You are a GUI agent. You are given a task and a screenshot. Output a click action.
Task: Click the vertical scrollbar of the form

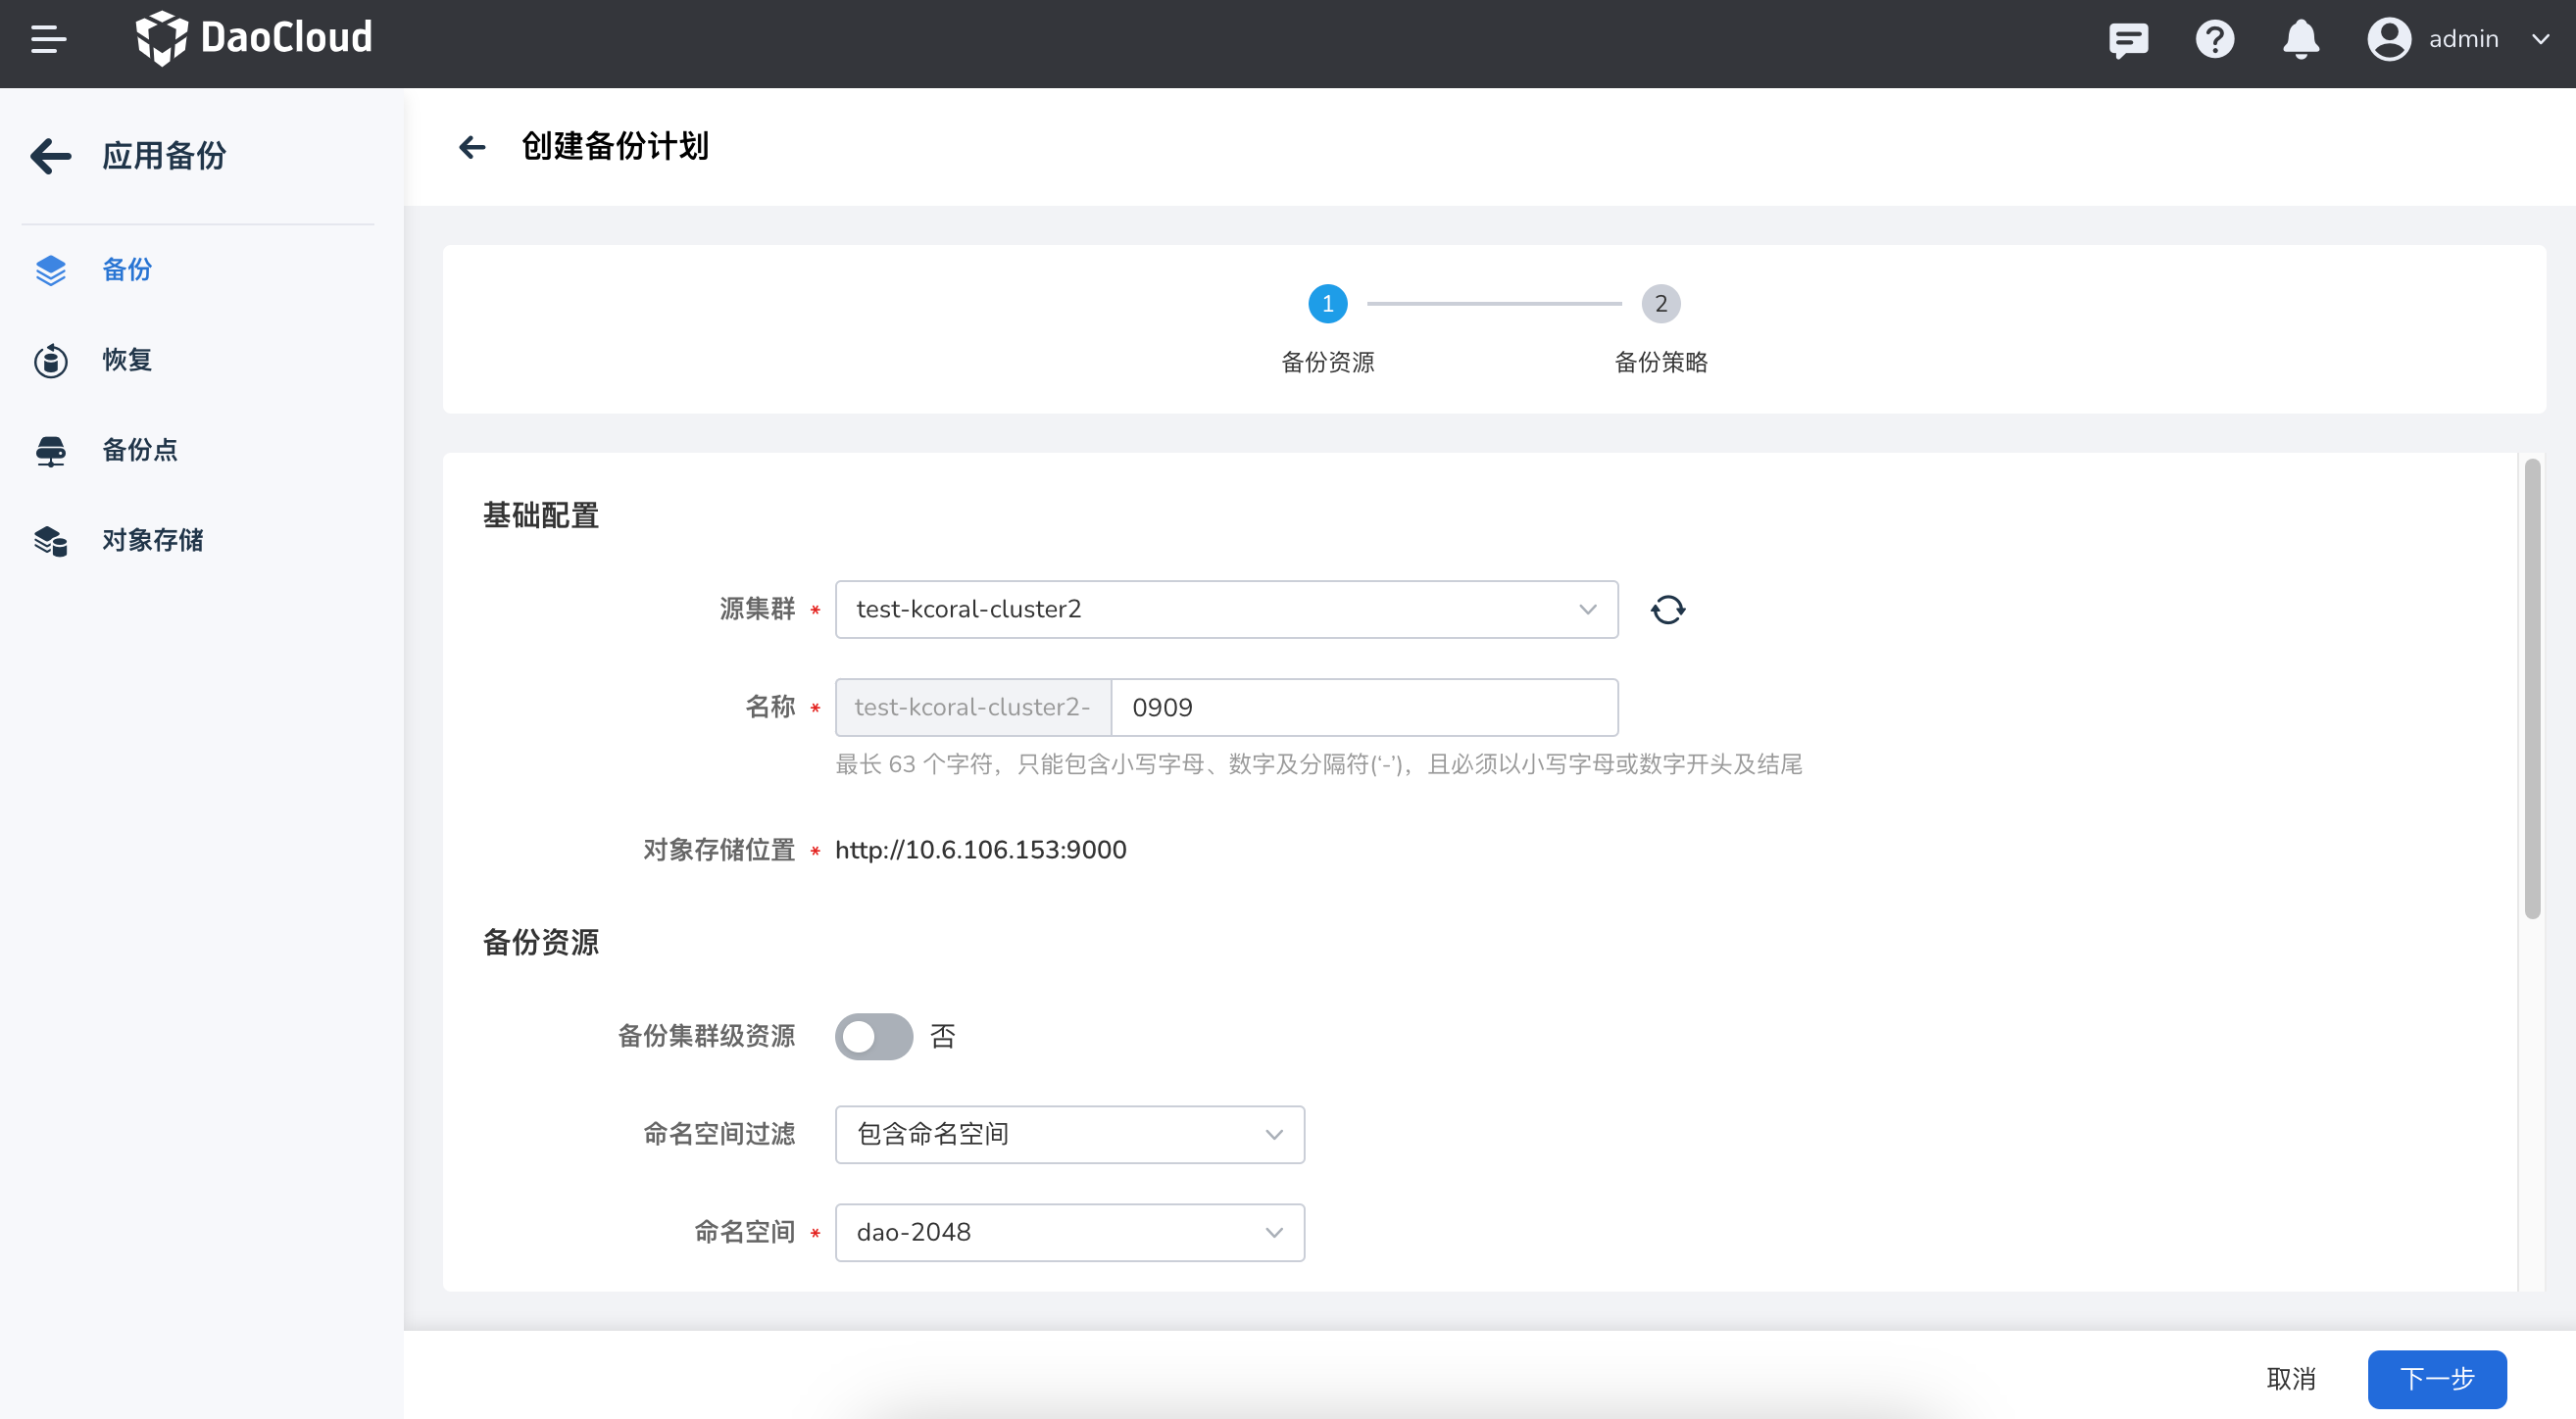[x=2532, y=689]
